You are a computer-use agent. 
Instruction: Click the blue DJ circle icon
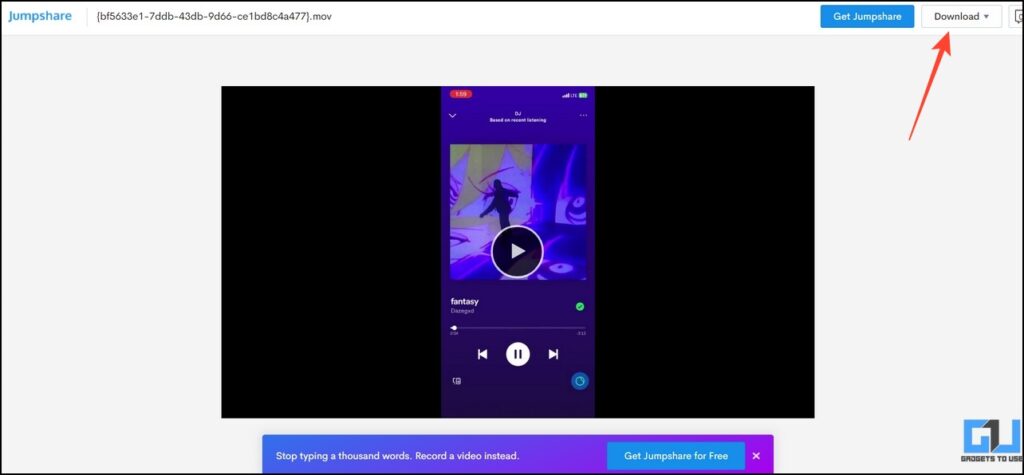point(579,381)
